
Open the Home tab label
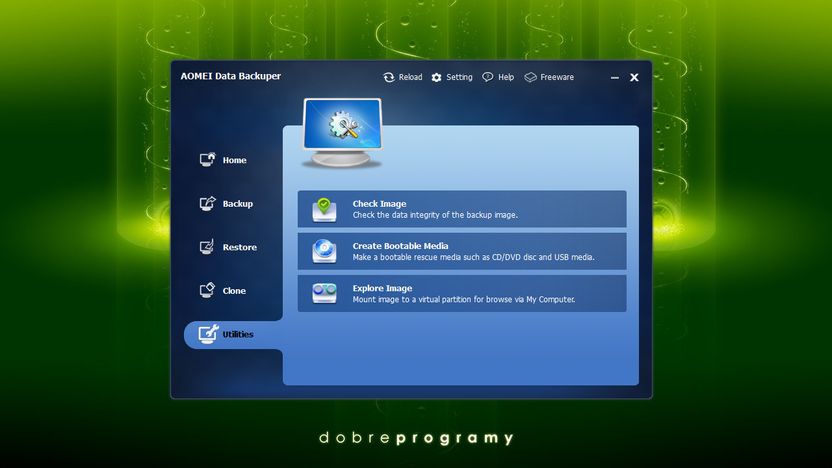point(235,160)
